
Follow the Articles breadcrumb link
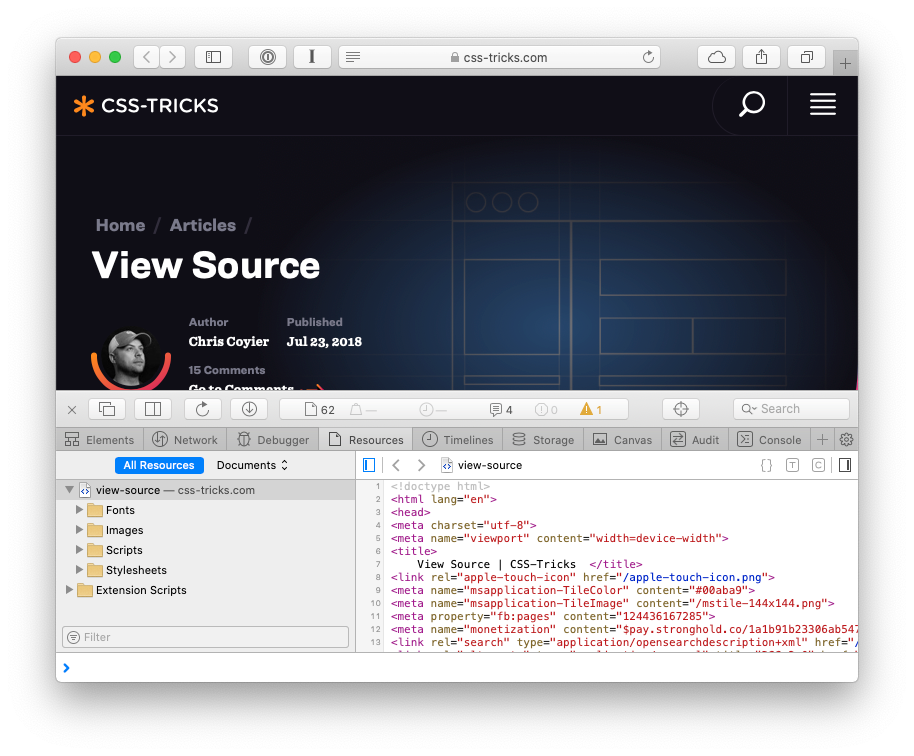[x=203, y=225]
